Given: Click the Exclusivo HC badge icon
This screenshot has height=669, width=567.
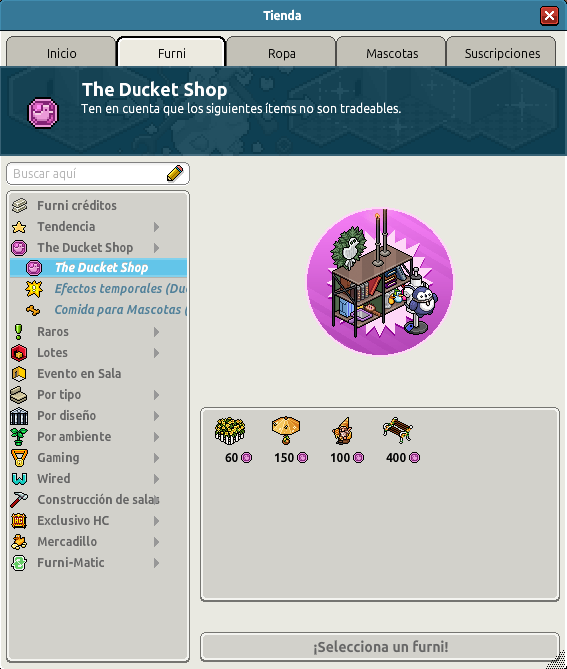Looking at the screenshot, I should coord(19,521).
